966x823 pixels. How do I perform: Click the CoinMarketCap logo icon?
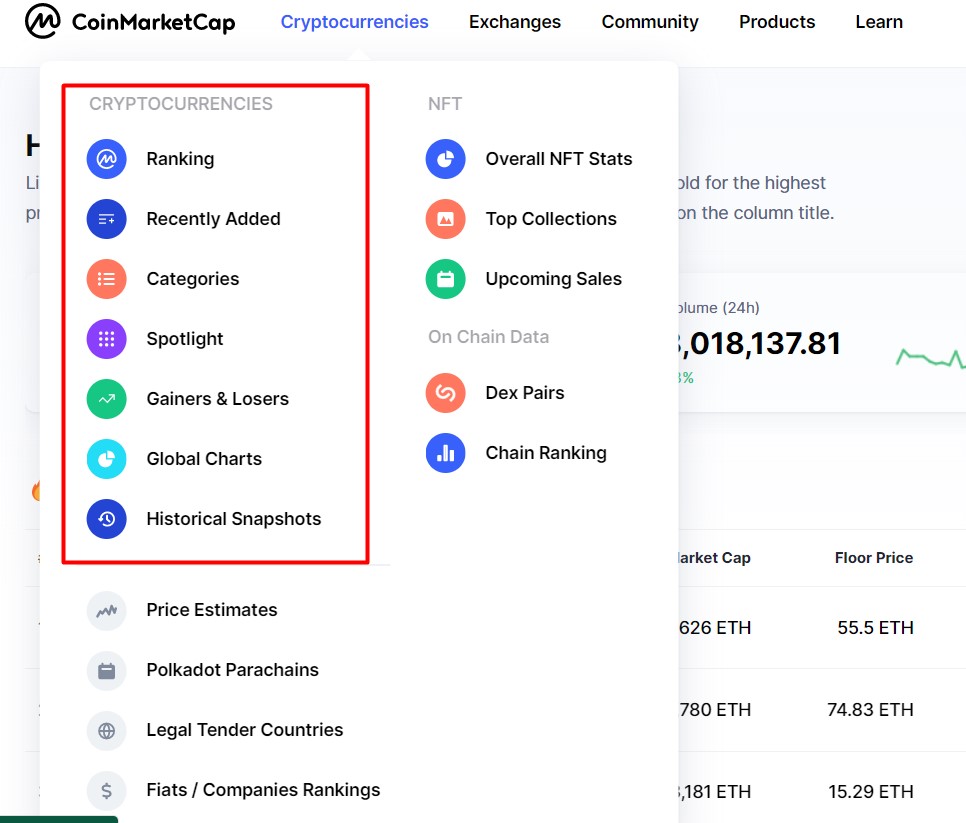coord(43,21)
